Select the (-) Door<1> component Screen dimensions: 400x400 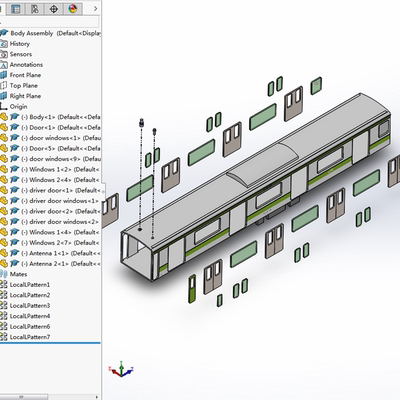click(61, 127)
